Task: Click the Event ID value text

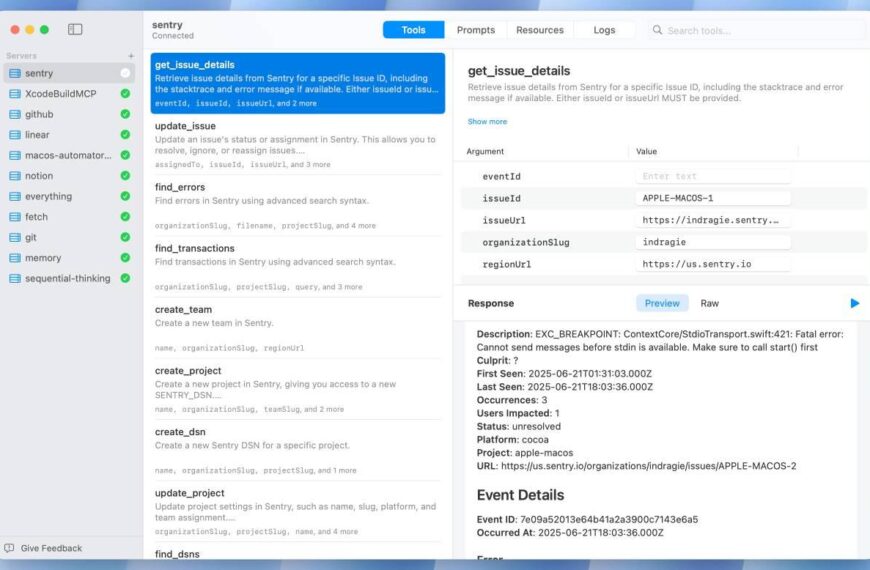Action: click(x=609, y=519)
